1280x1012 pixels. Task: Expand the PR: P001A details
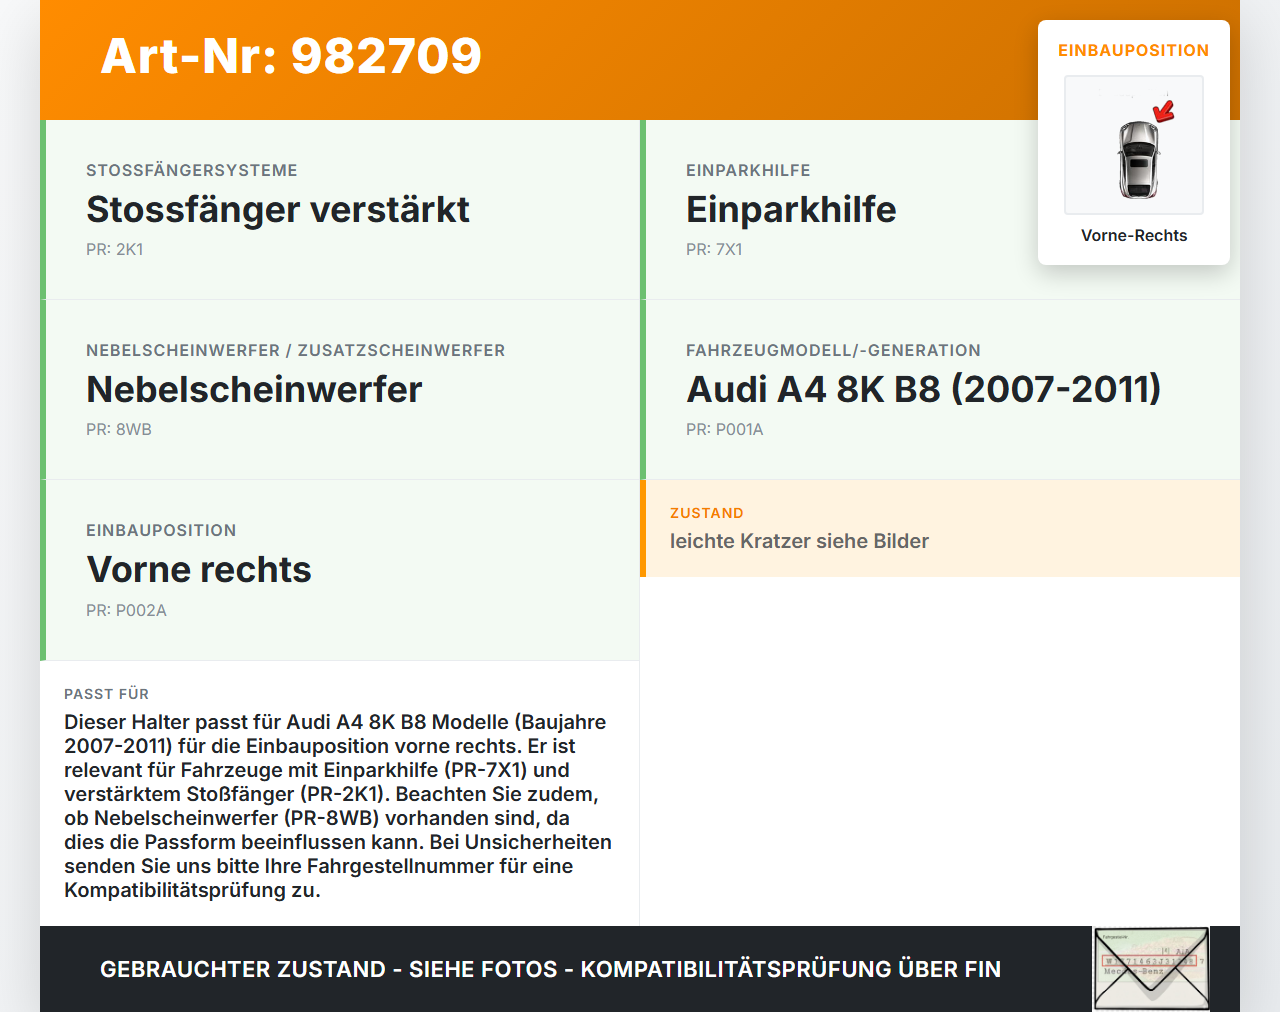coord(724,429)
